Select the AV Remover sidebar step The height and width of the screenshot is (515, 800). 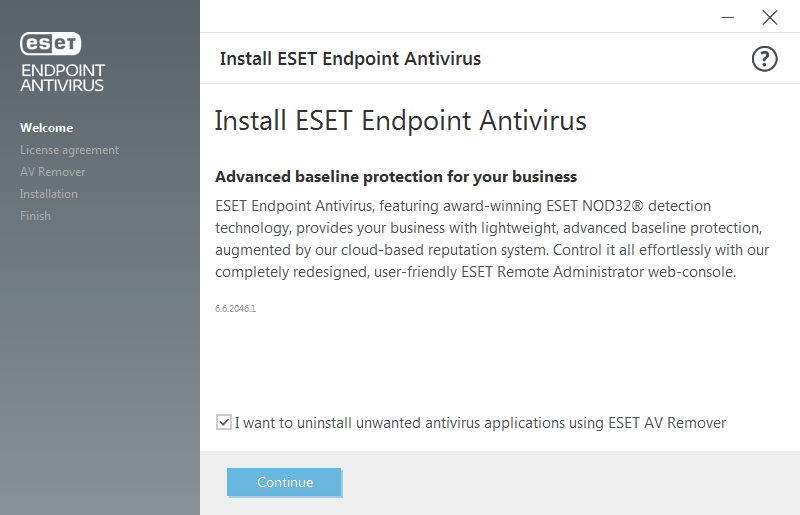[x=52, y=172]
